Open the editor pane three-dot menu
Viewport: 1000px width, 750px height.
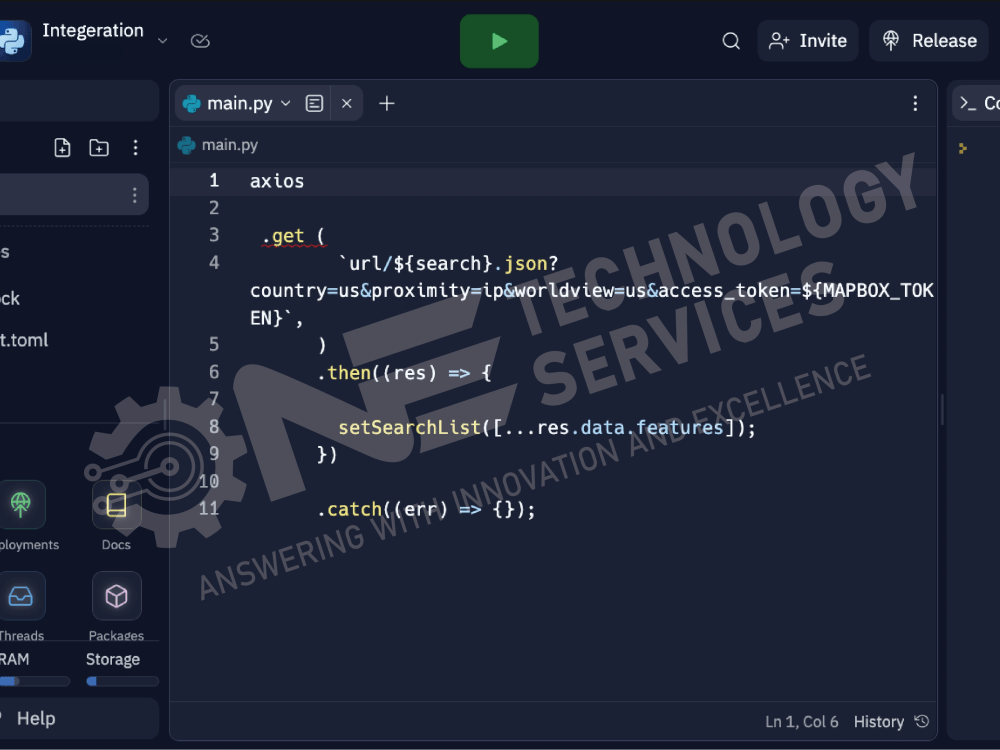[915, 103]
